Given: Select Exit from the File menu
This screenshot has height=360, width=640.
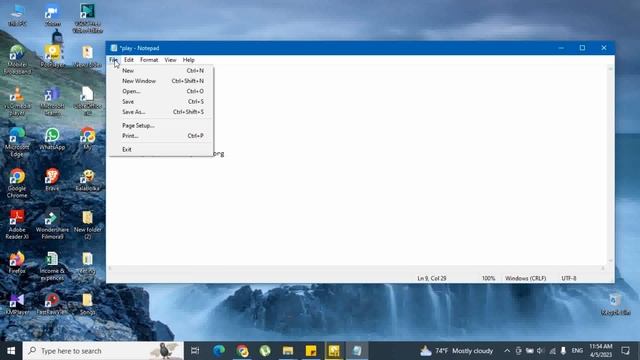Looking at the screenshot, I should click(x=161, y=149).
